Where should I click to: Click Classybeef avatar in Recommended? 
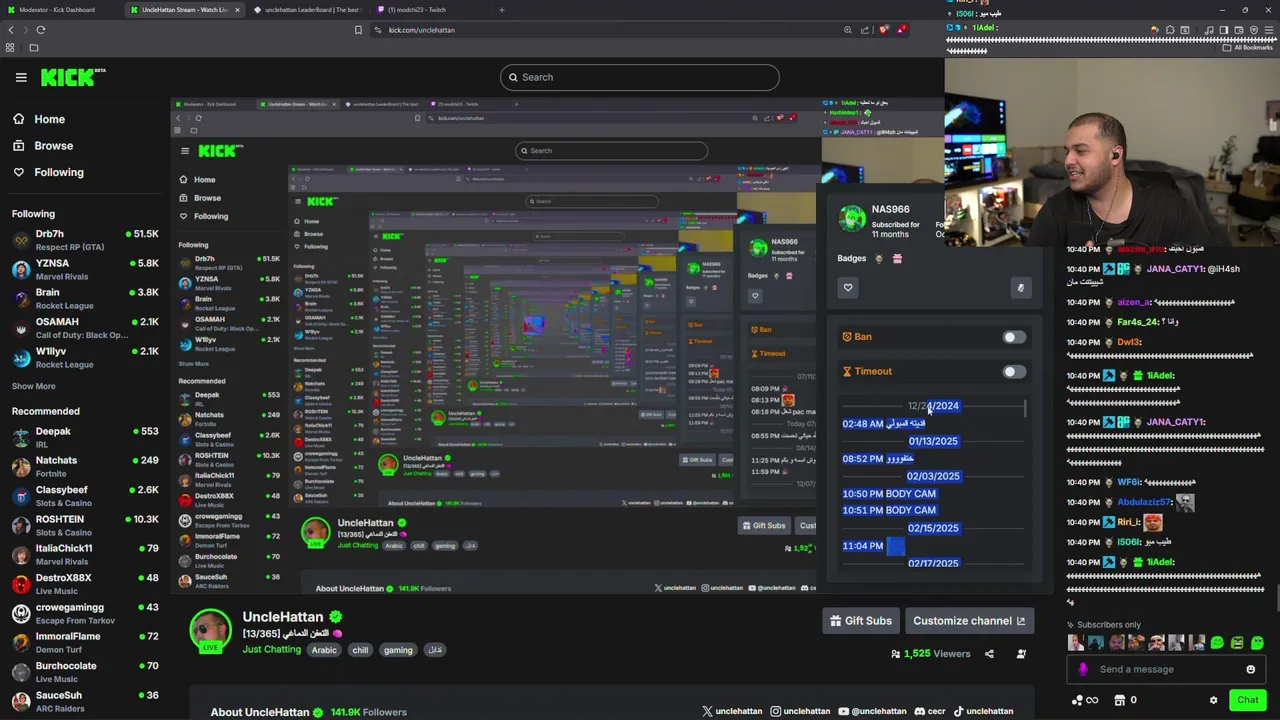pos(21,496)
